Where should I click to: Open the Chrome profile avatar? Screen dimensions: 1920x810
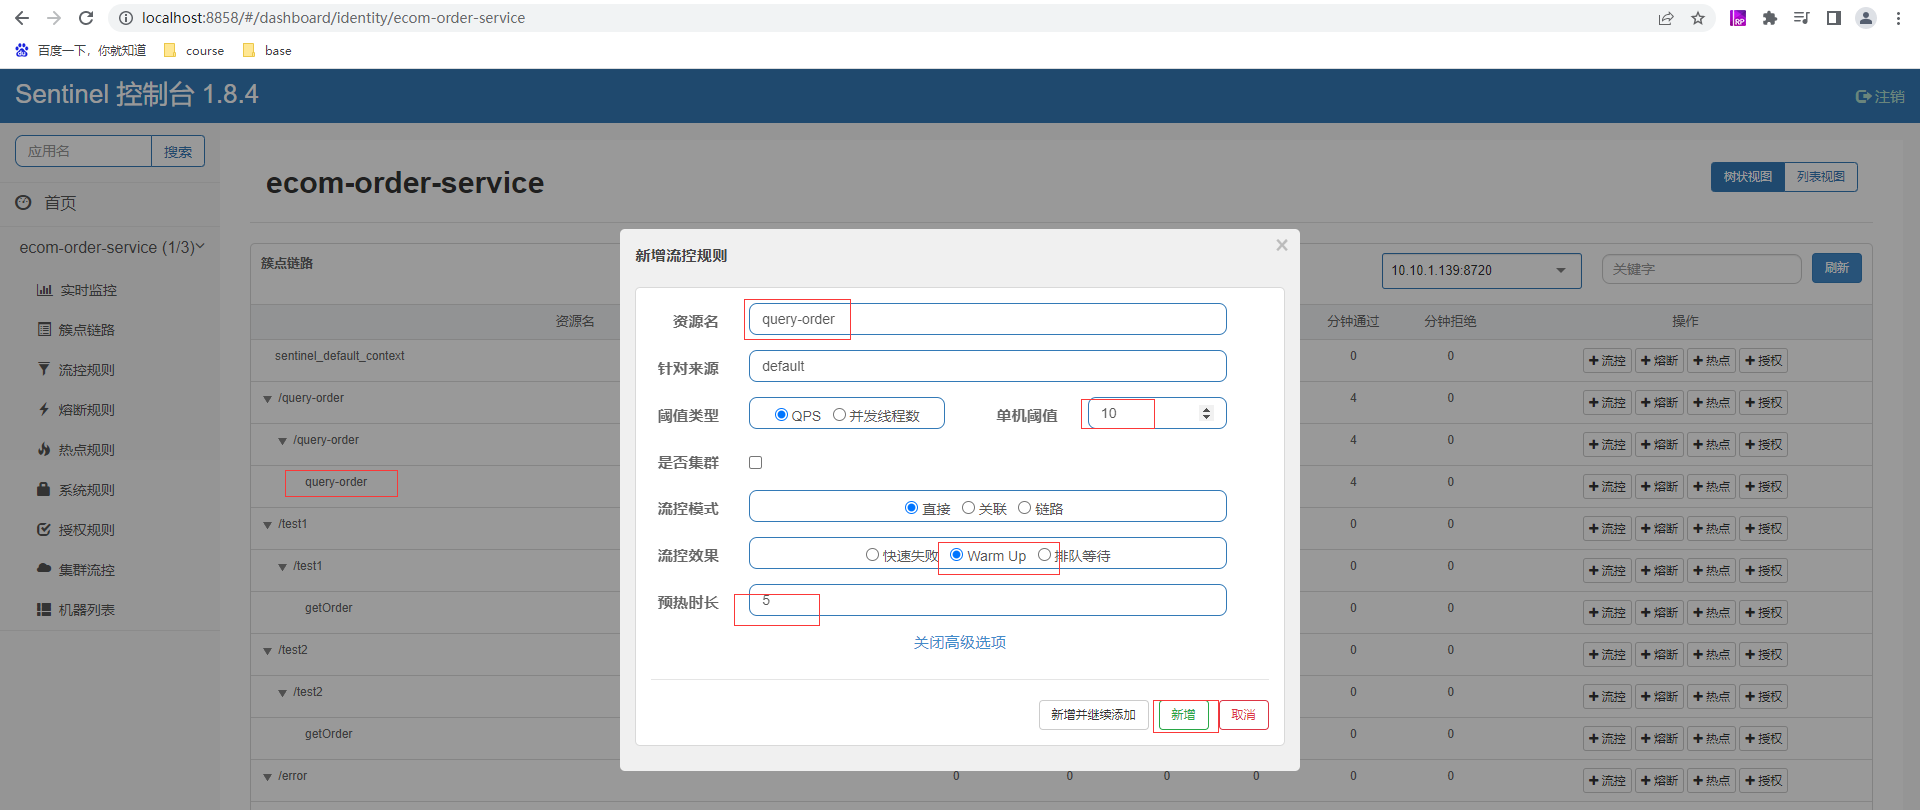[1866, 18]
